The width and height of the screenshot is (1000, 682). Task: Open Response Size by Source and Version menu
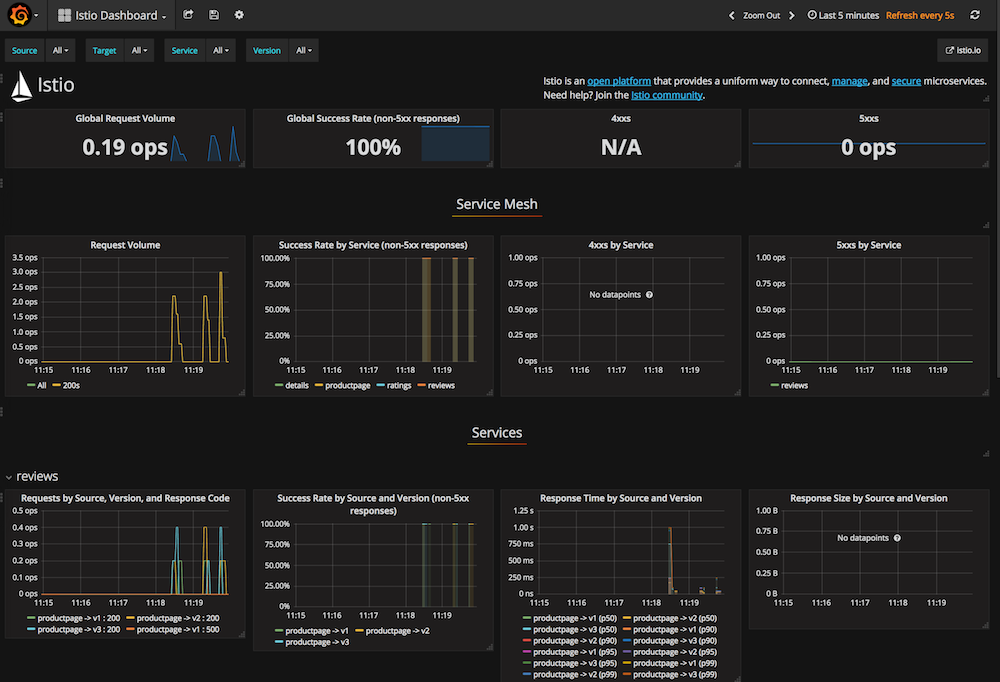point(869,498)
